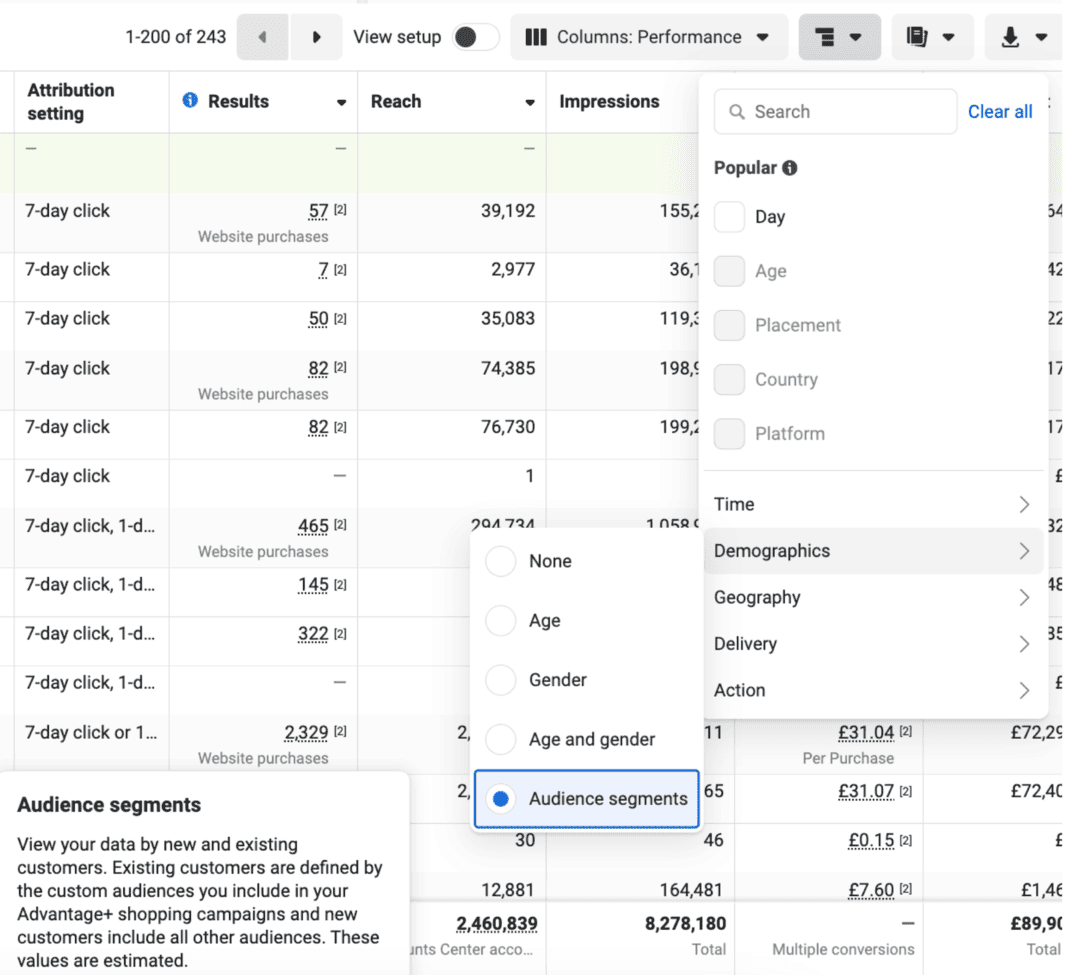Viewport: 1070px width, 975px height.
Task: Click the 35,083 reach cell
Action: pos(508,319)
